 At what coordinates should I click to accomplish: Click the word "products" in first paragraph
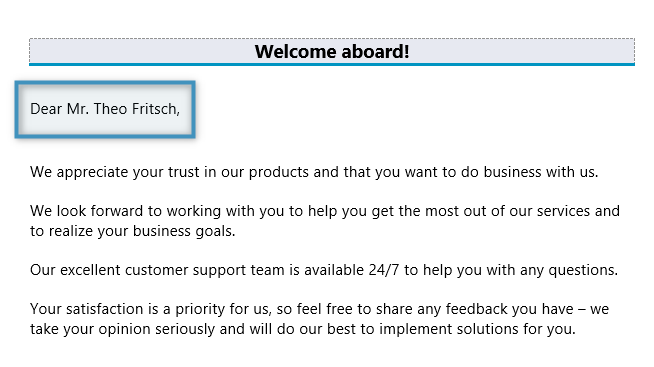(x=279, y=172)
